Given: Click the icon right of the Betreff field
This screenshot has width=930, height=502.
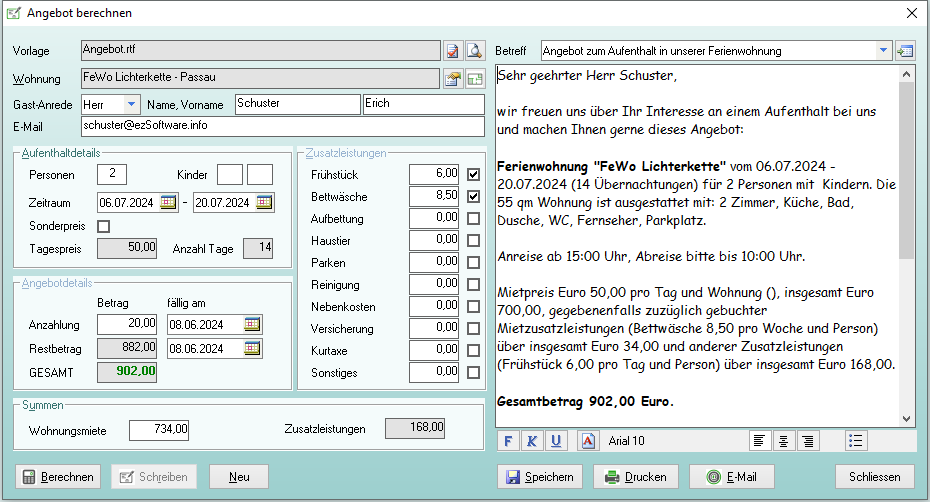Looking at the screenshot, I should tap(905, 51).
